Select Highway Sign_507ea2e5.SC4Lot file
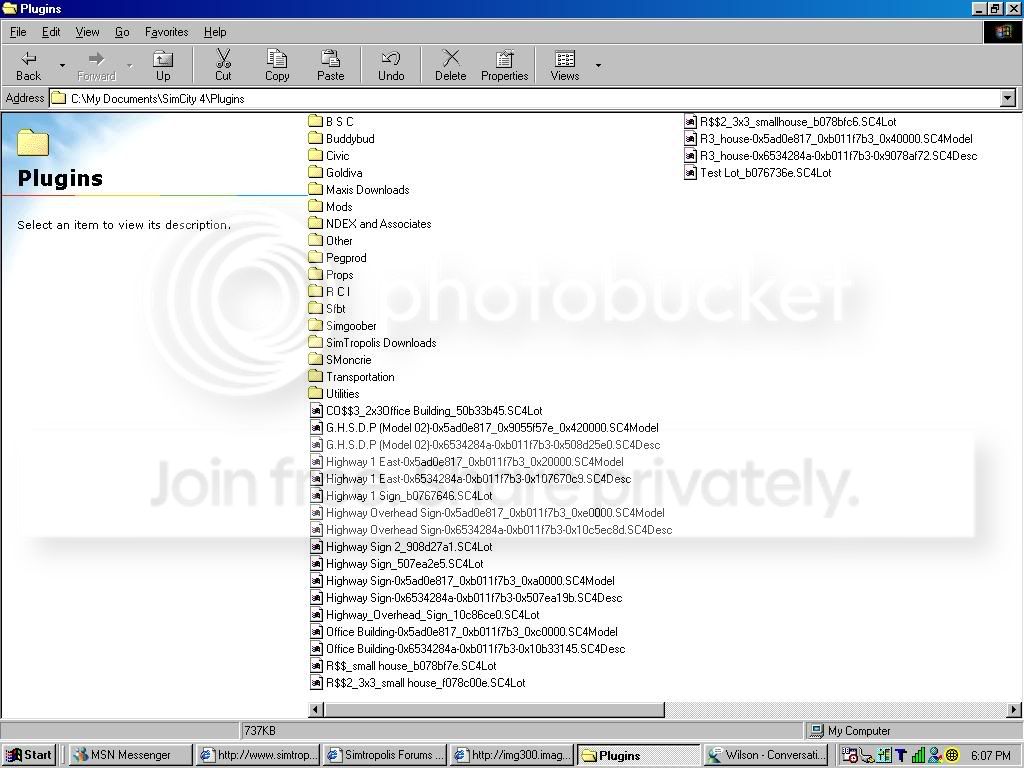Image resolution: width=1024 pixels, height=768 pixels. tap(396, 563)
